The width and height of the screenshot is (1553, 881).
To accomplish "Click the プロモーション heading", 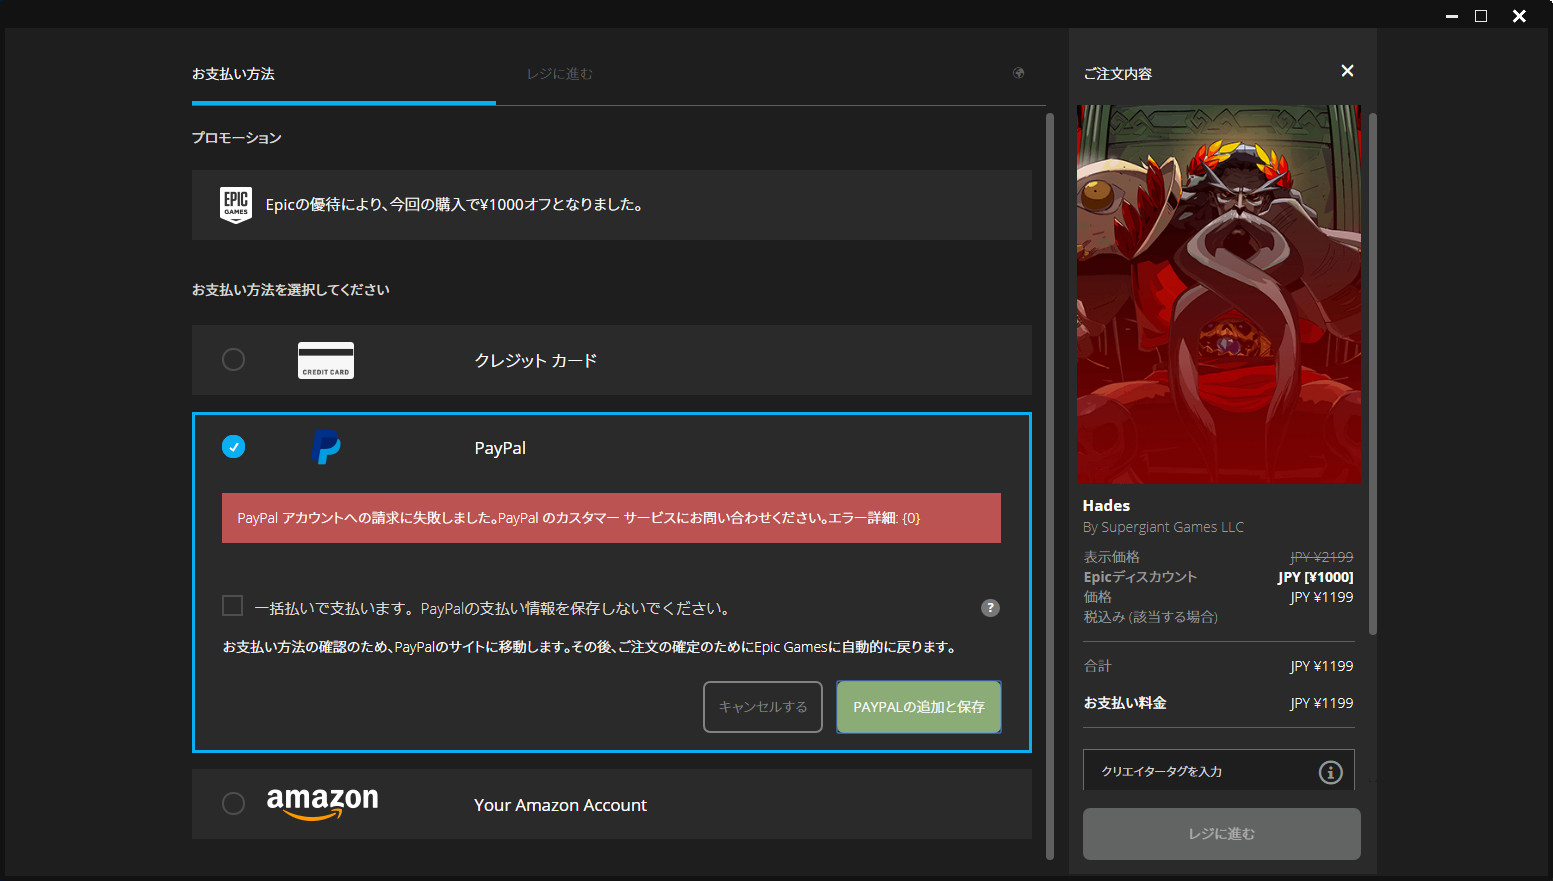I will (x=237, y=138).
